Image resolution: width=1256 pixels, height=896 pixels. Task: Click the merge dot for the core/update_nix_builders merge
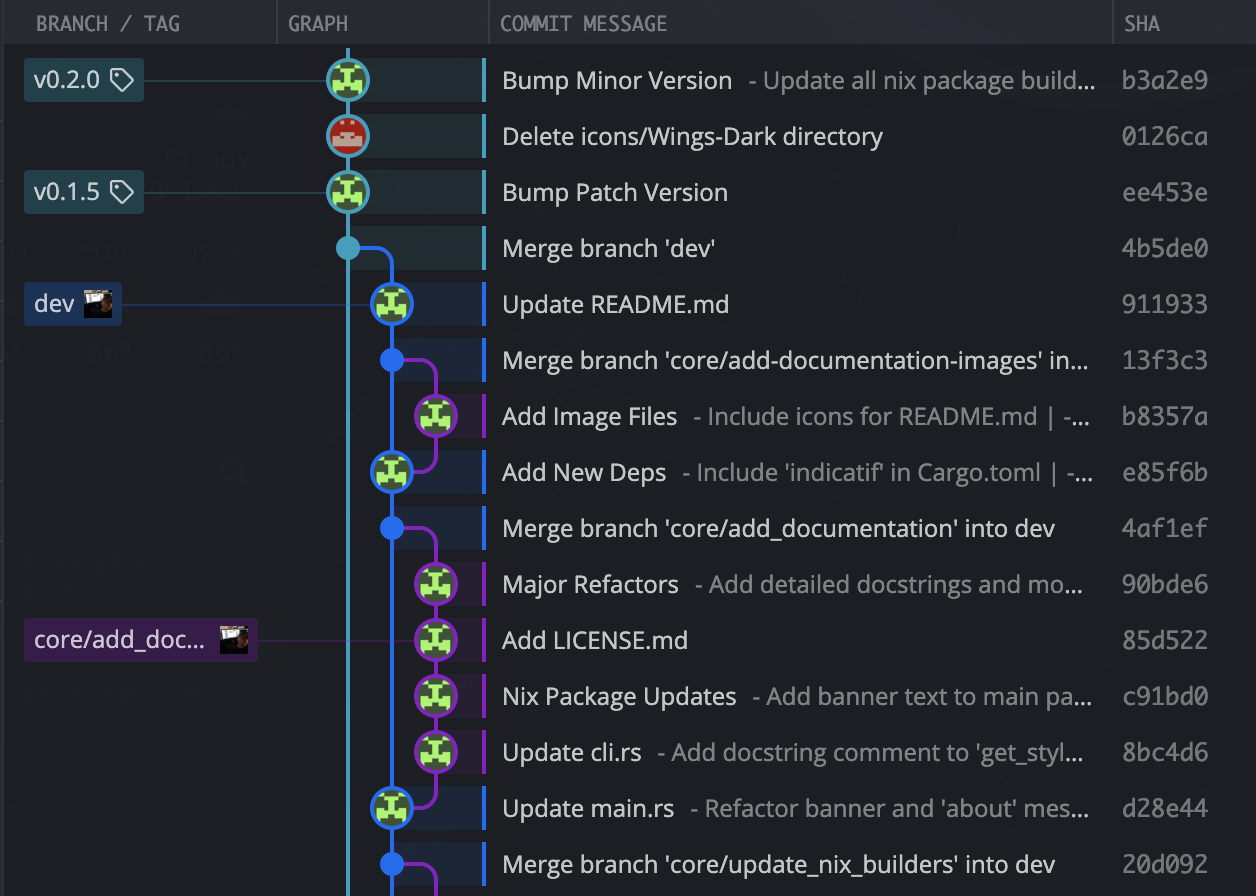[391, 863]
